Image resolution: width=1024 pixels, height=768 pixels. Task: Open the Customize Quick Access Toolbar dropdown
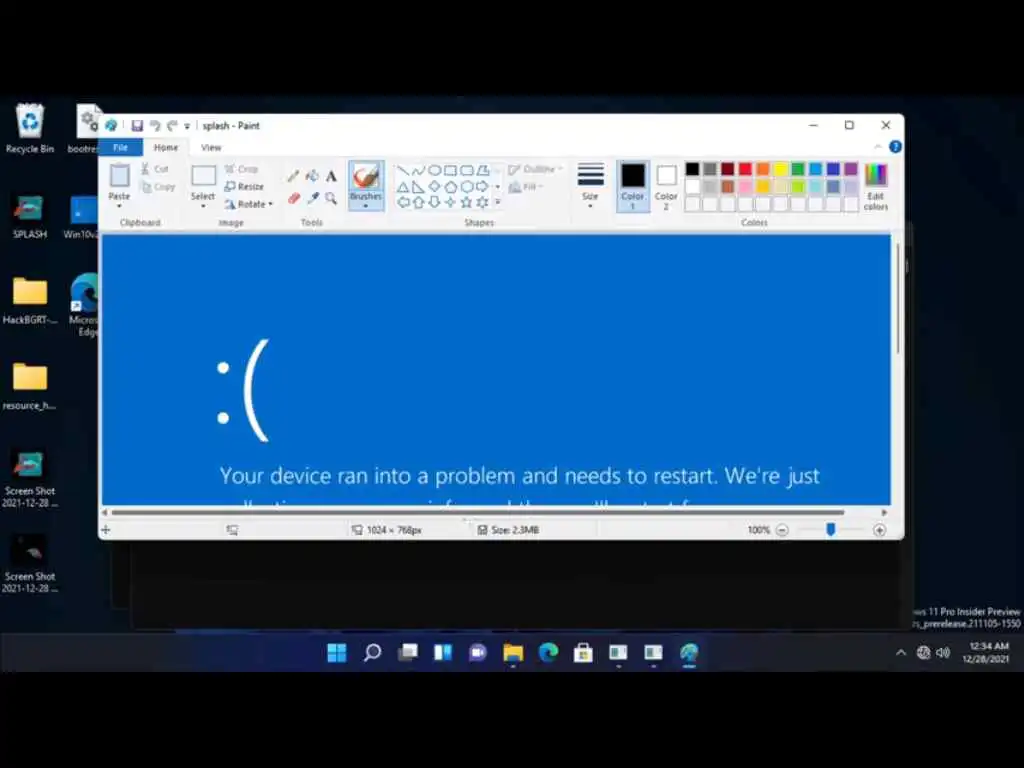tap(187, 126)
